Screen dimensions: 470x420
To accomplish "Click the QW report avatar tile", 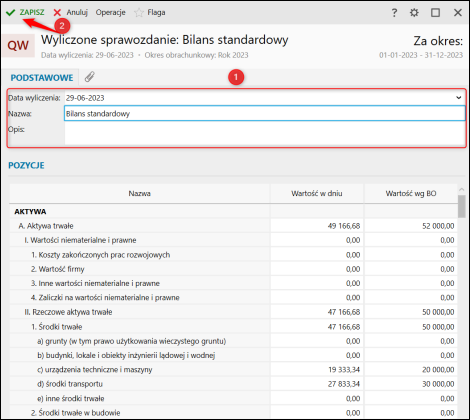I will point(18,45).
